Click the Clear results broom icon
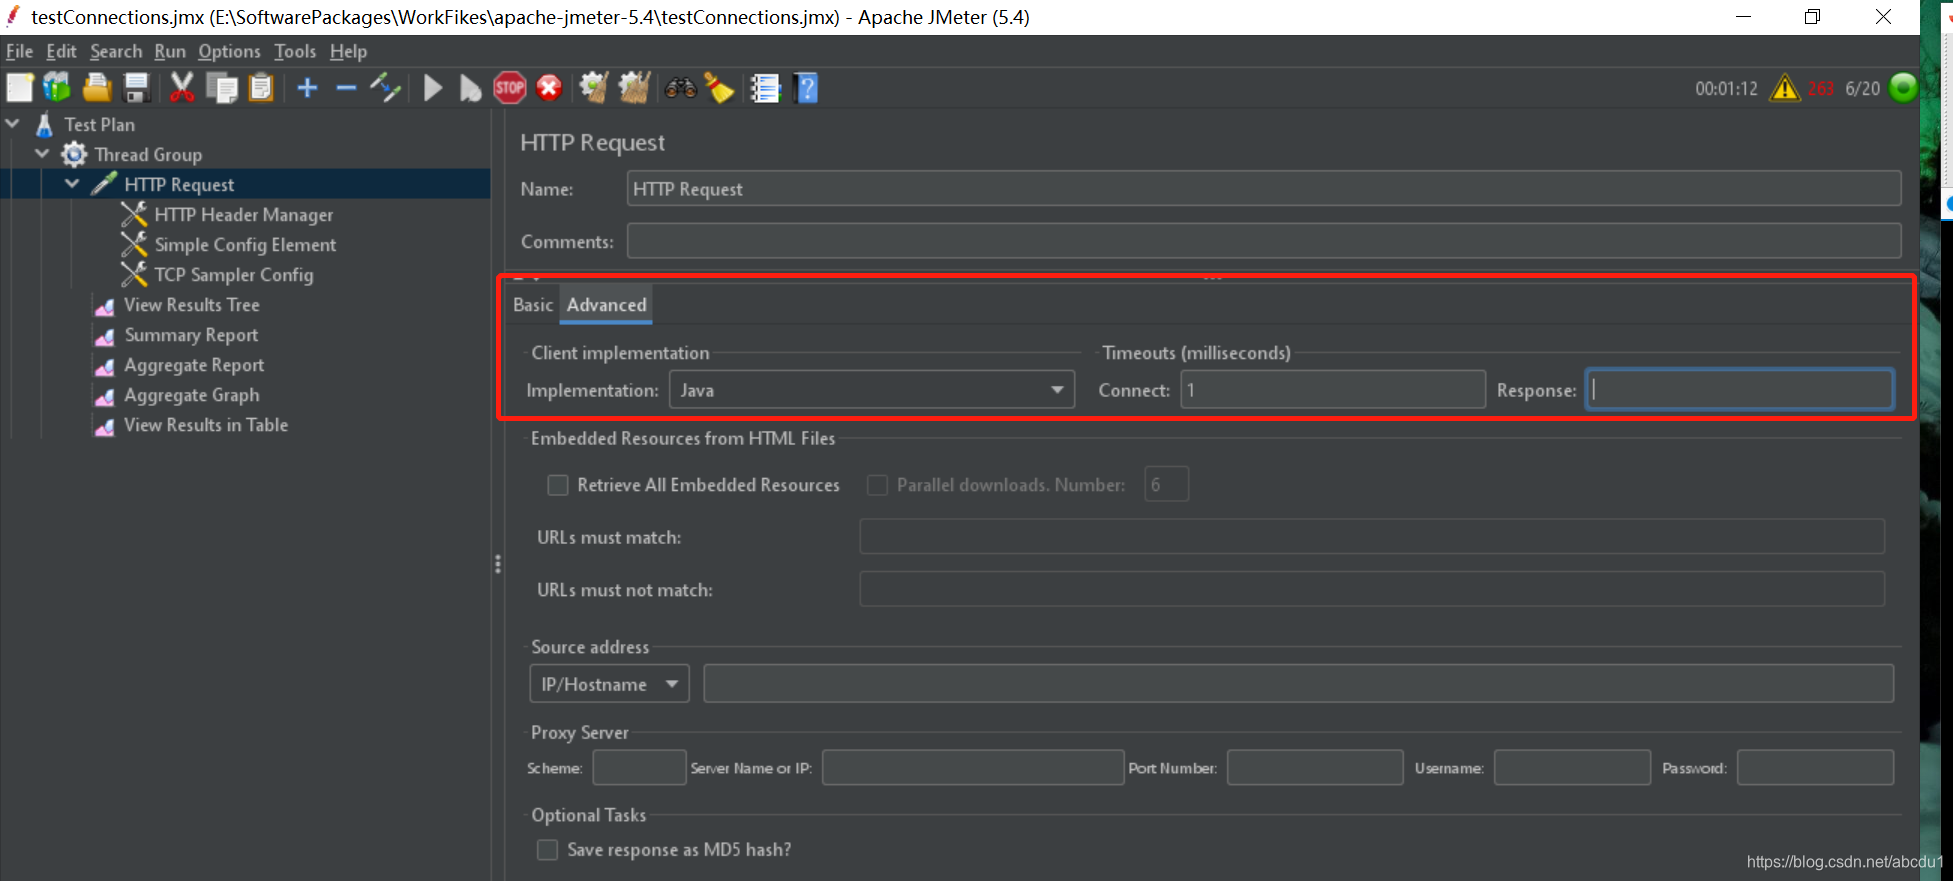Screen dimensions: 1953x881 tap(594, 88)
